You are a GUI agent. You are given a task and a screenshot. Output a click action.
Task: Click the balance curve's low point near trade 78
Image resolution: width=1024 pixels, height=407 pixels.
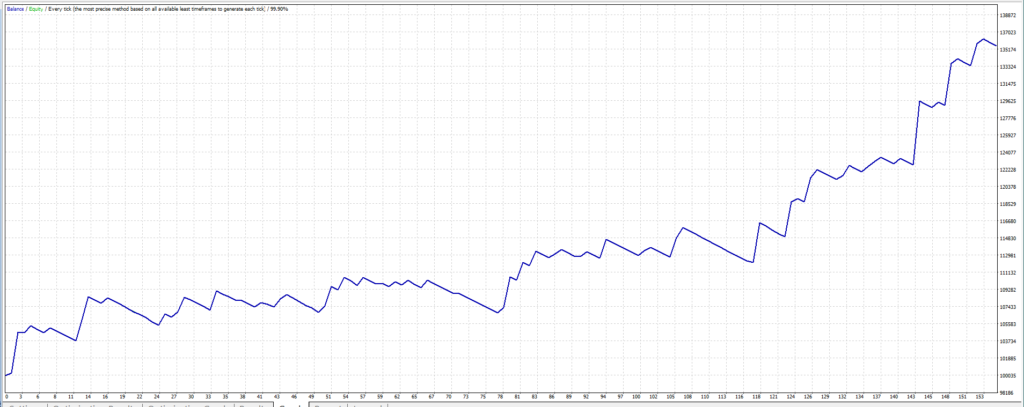point(497,313)
